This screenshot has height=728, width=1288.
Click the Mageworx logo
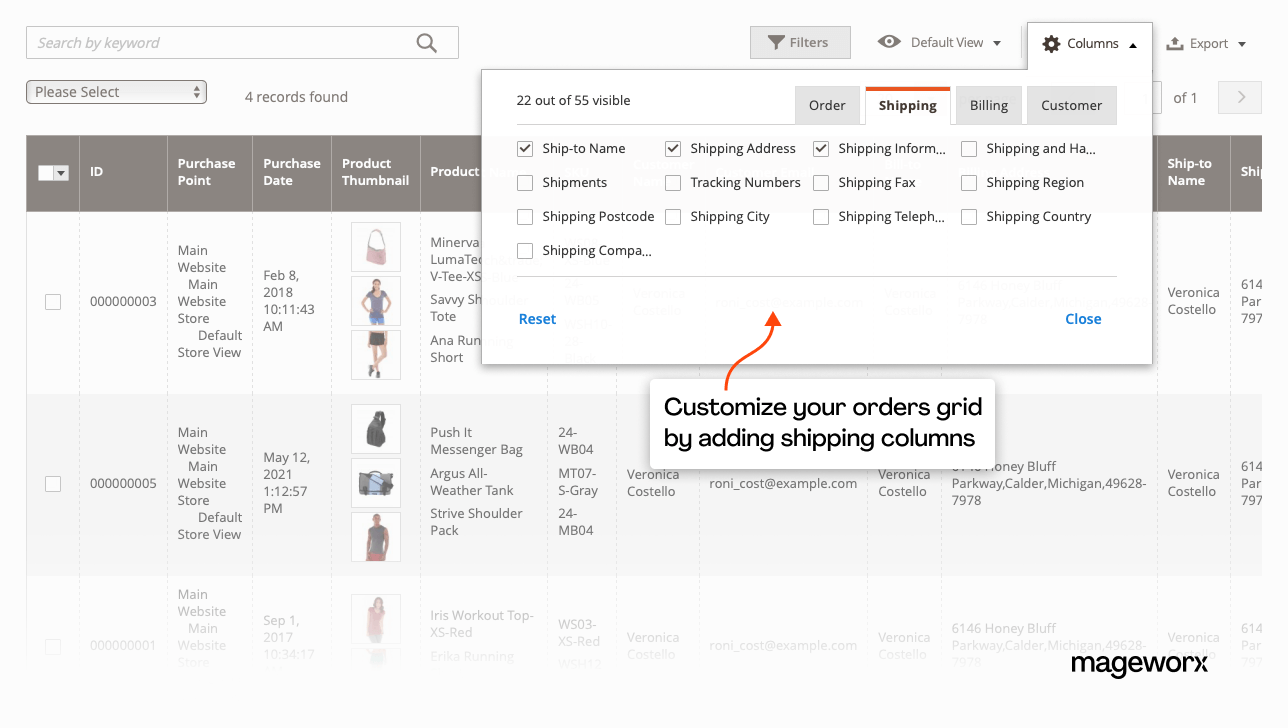pyautogui.click(x=1140, y=664)
